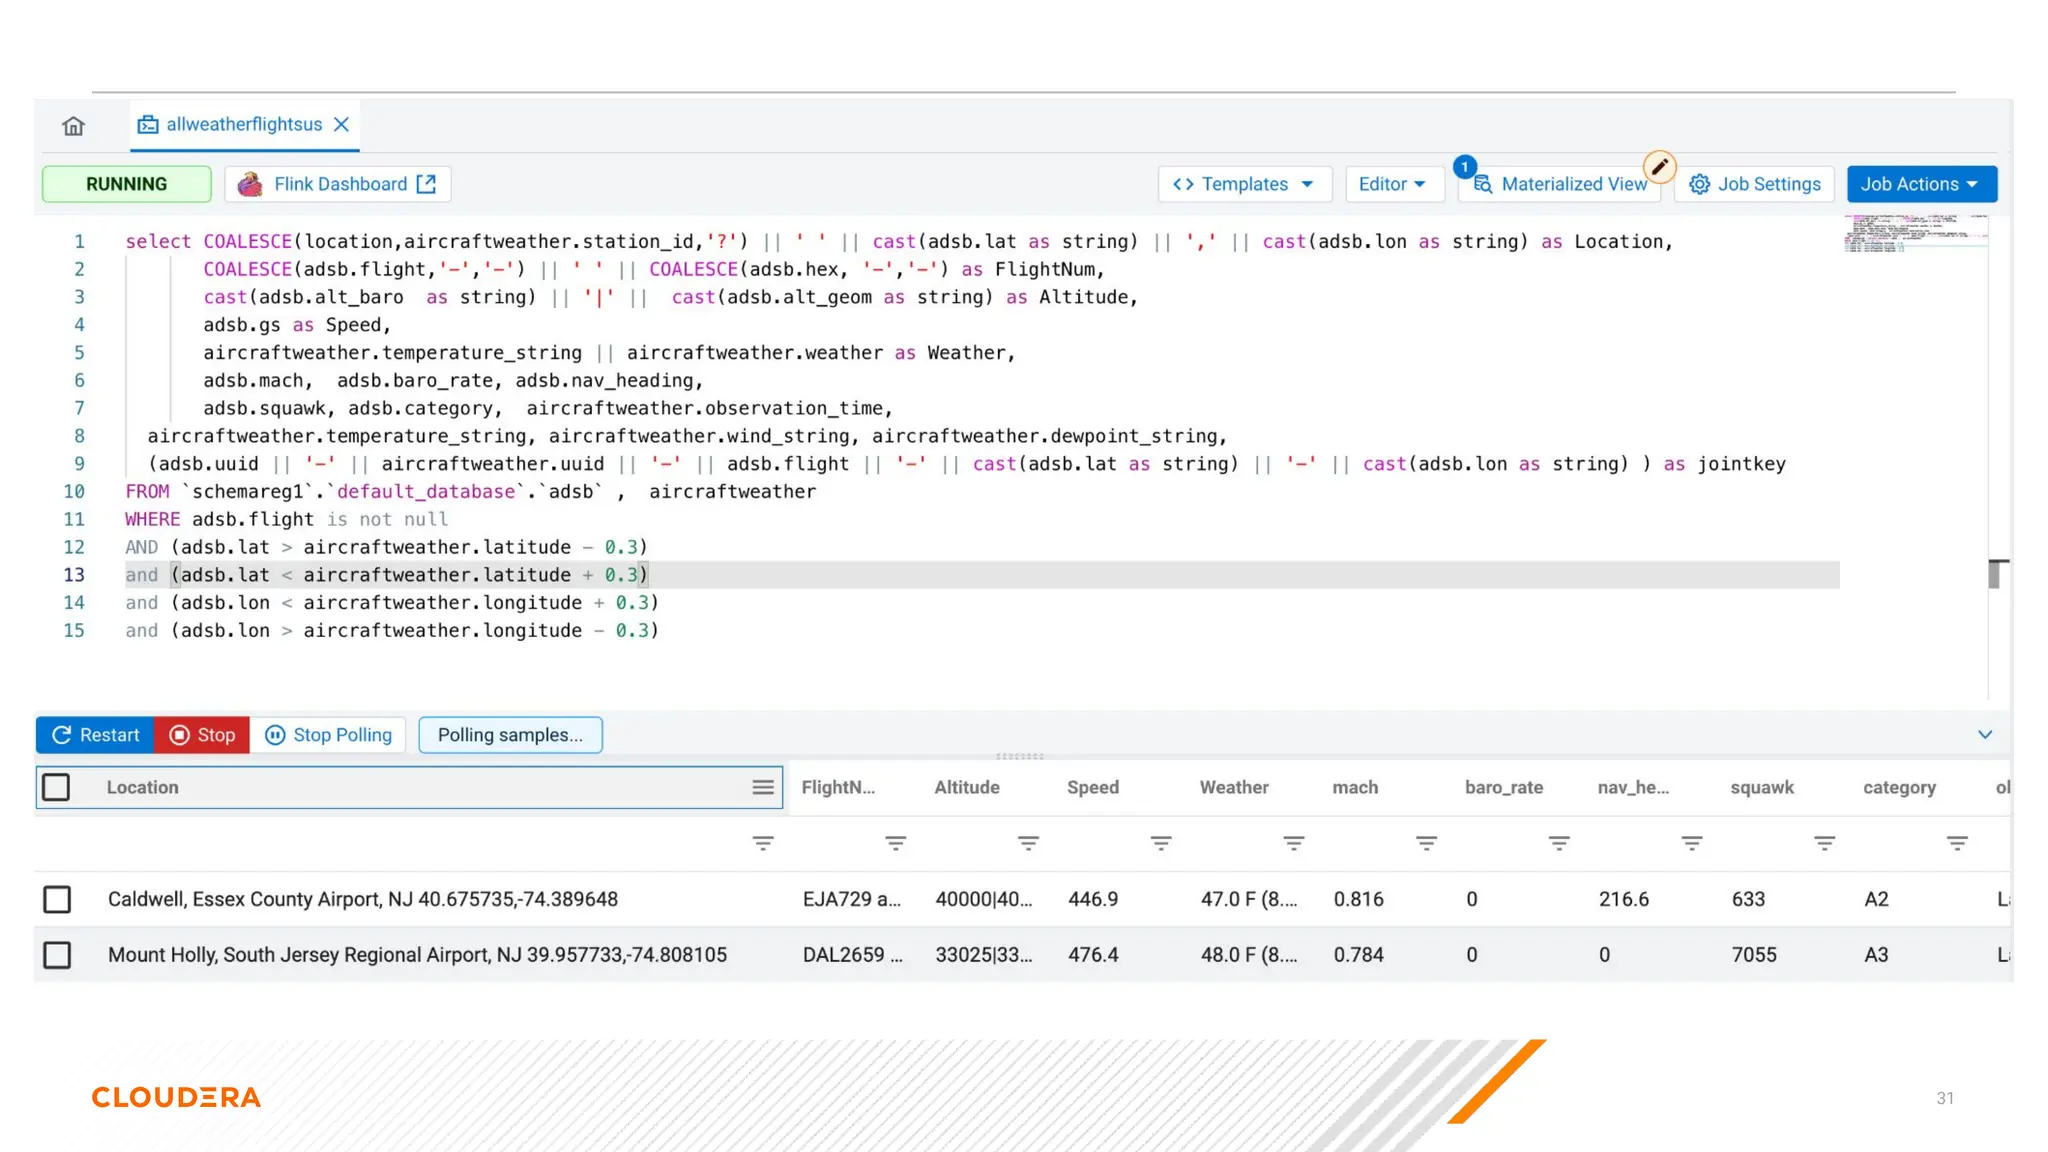Click the home icon
The width and height of the screenshot is (2048, 1152).
pos(73,126)
